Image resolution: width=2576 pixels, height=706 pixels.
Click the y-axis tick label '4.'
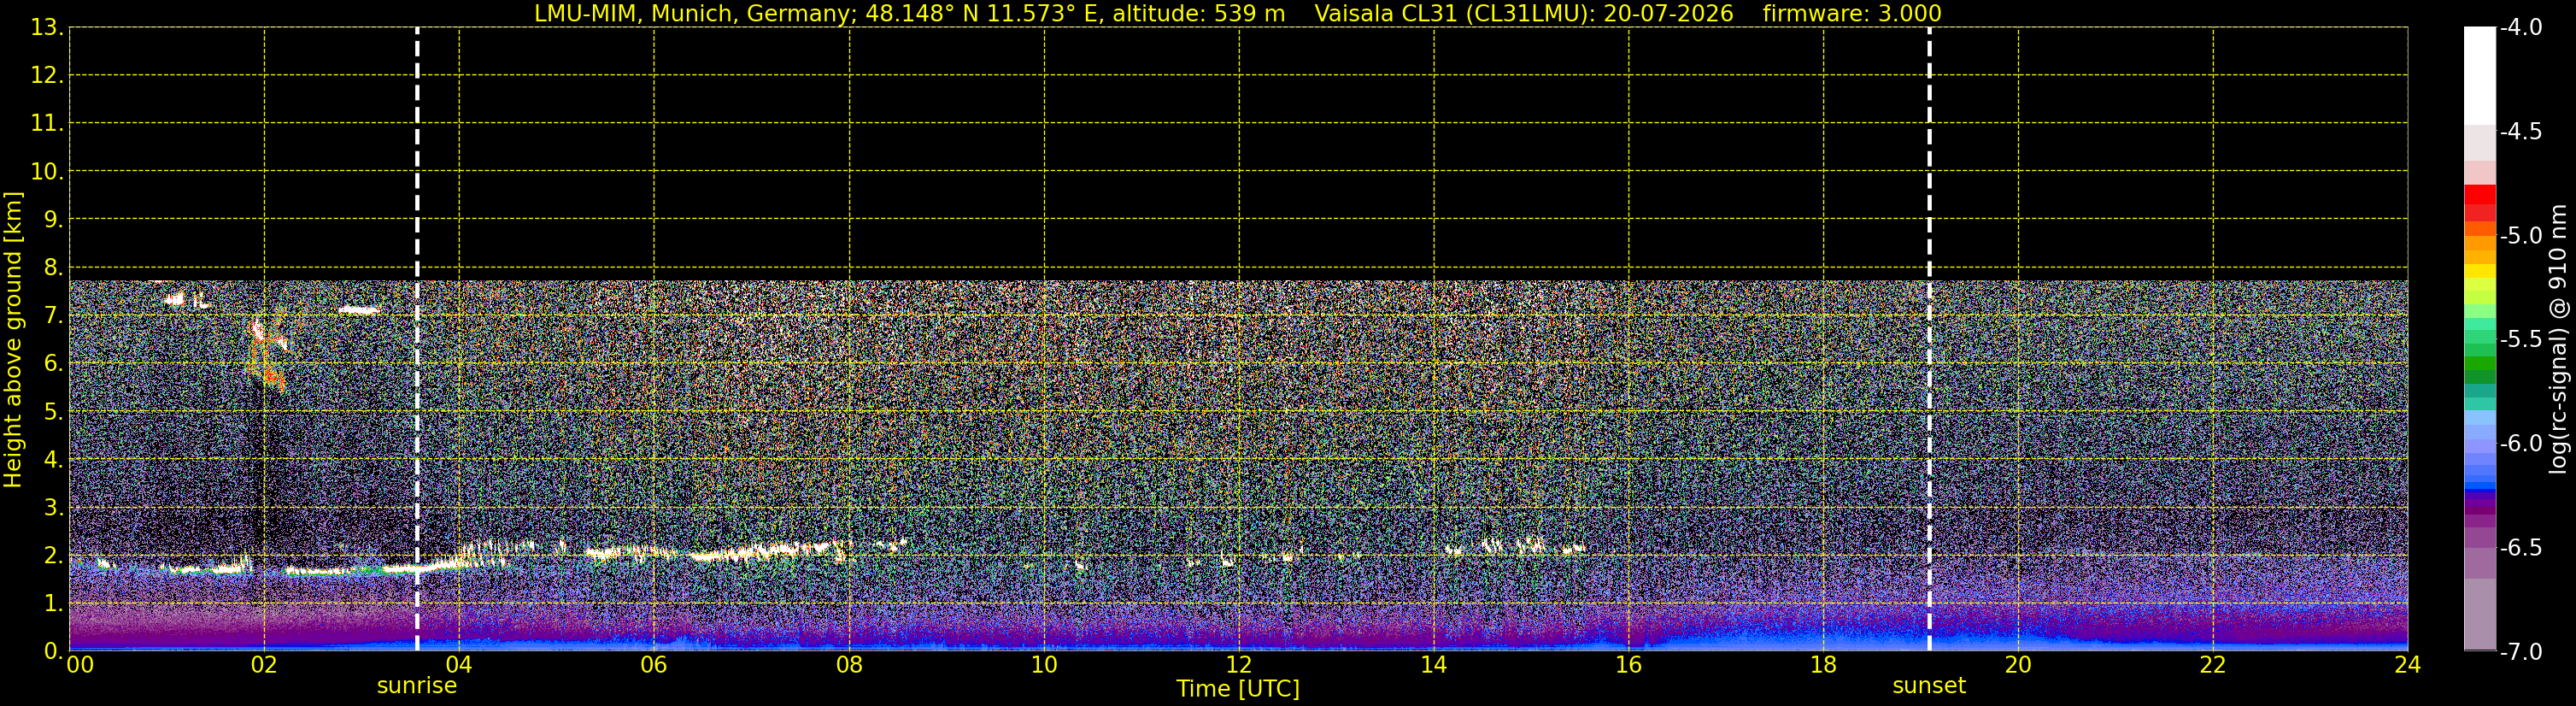coord(53,460)
